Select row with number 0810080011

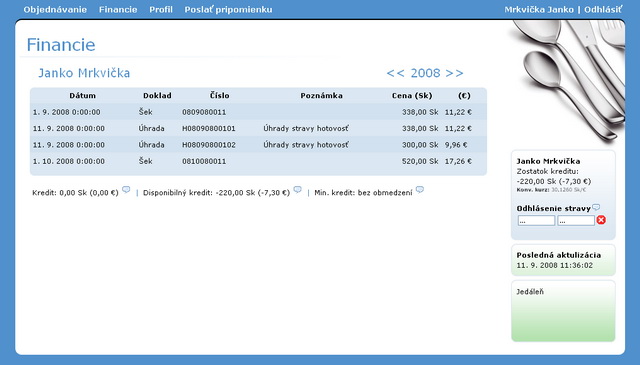(x=258, y=161)
